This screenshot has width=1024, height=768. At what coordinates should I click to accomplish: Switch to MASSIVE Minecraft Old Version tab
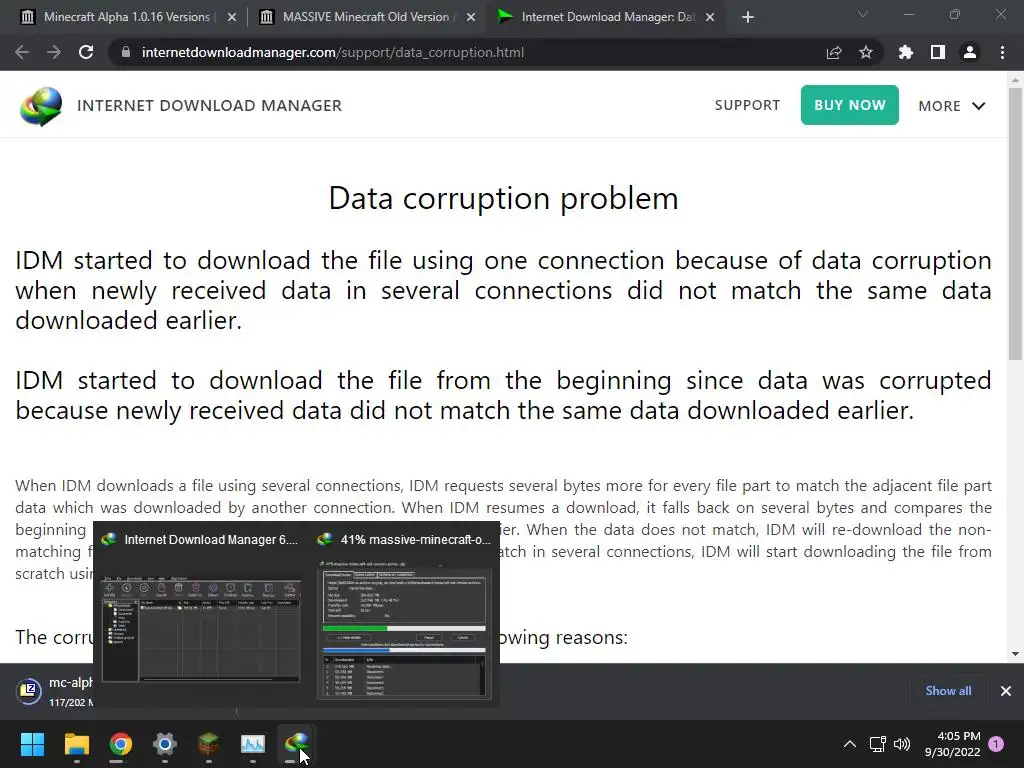[x=366, y=17]
